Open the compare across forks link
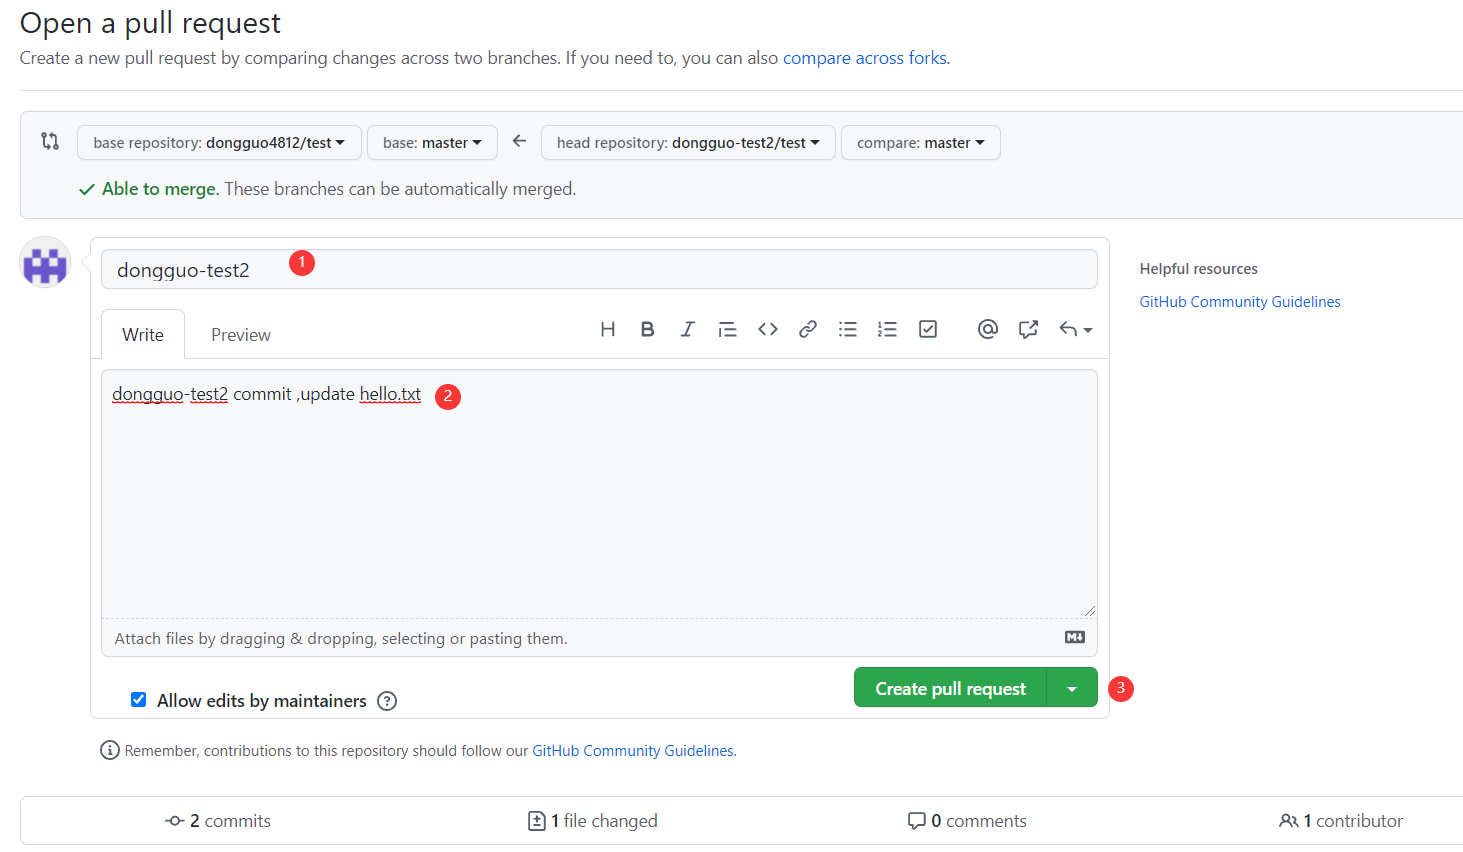 (864, 58)
